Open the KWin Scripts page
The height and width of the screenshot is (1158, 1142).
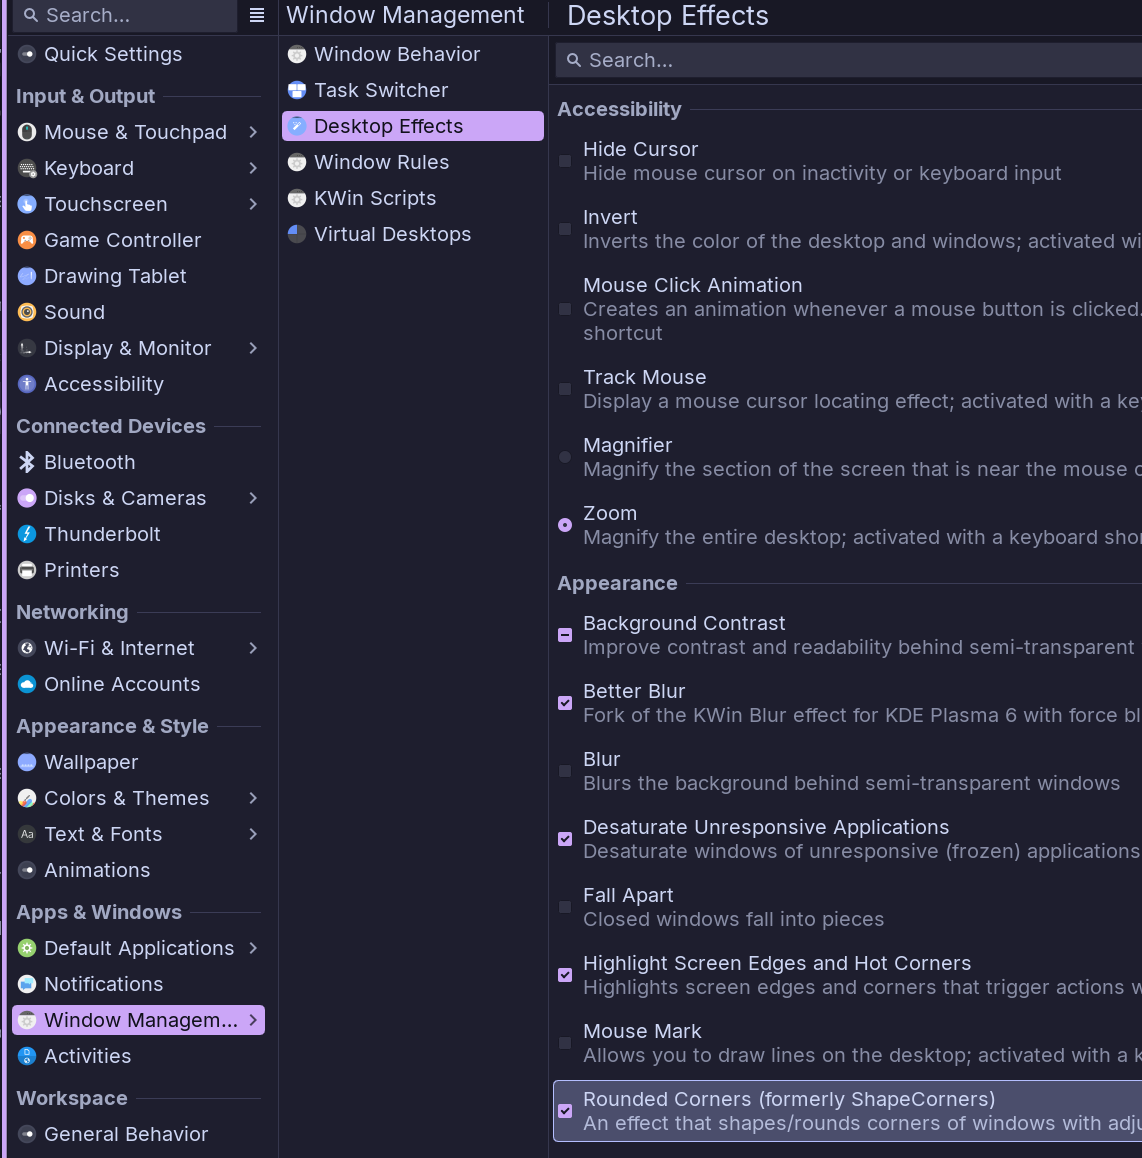[374, 198]
